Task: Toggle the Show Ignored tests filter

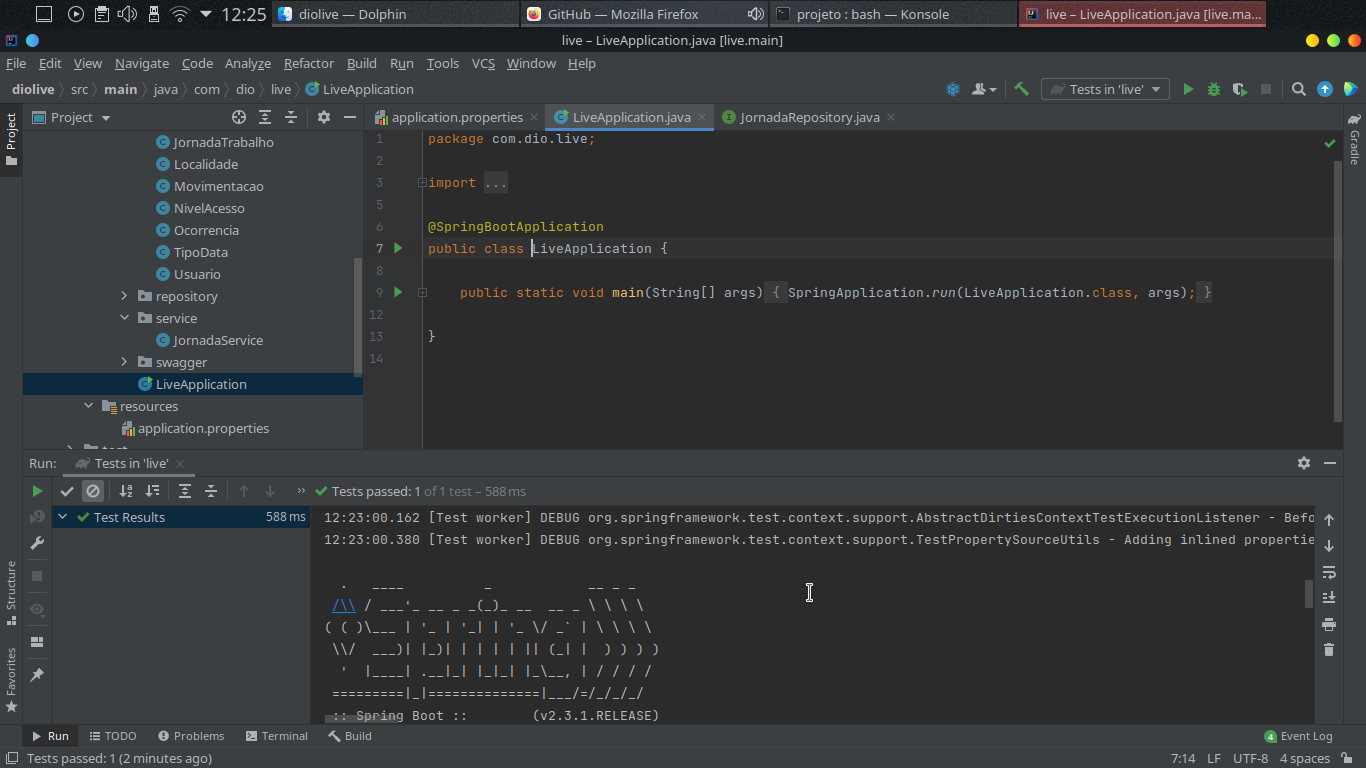Action: click(x=93, y=491)
